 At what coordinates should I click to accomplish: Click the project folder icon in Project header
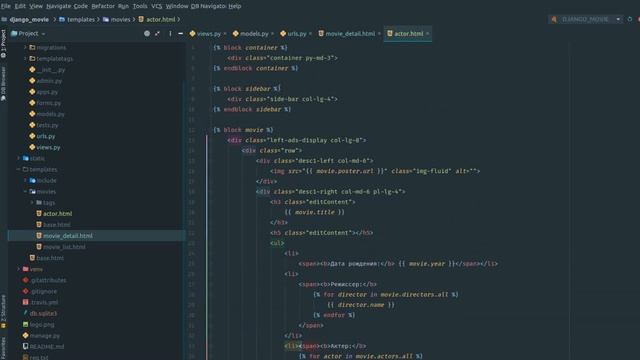click(14, 33)
